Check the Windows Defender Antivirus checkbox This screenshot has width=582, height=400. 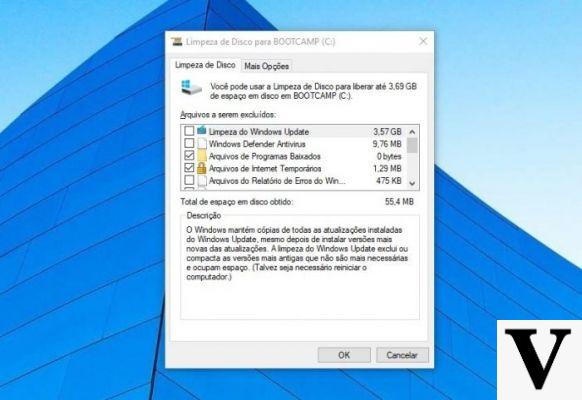point(189,143)
